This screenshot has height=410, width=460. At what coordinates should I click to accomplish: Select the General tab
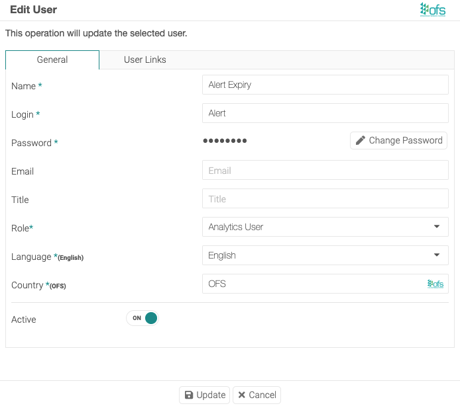point(52,60)
